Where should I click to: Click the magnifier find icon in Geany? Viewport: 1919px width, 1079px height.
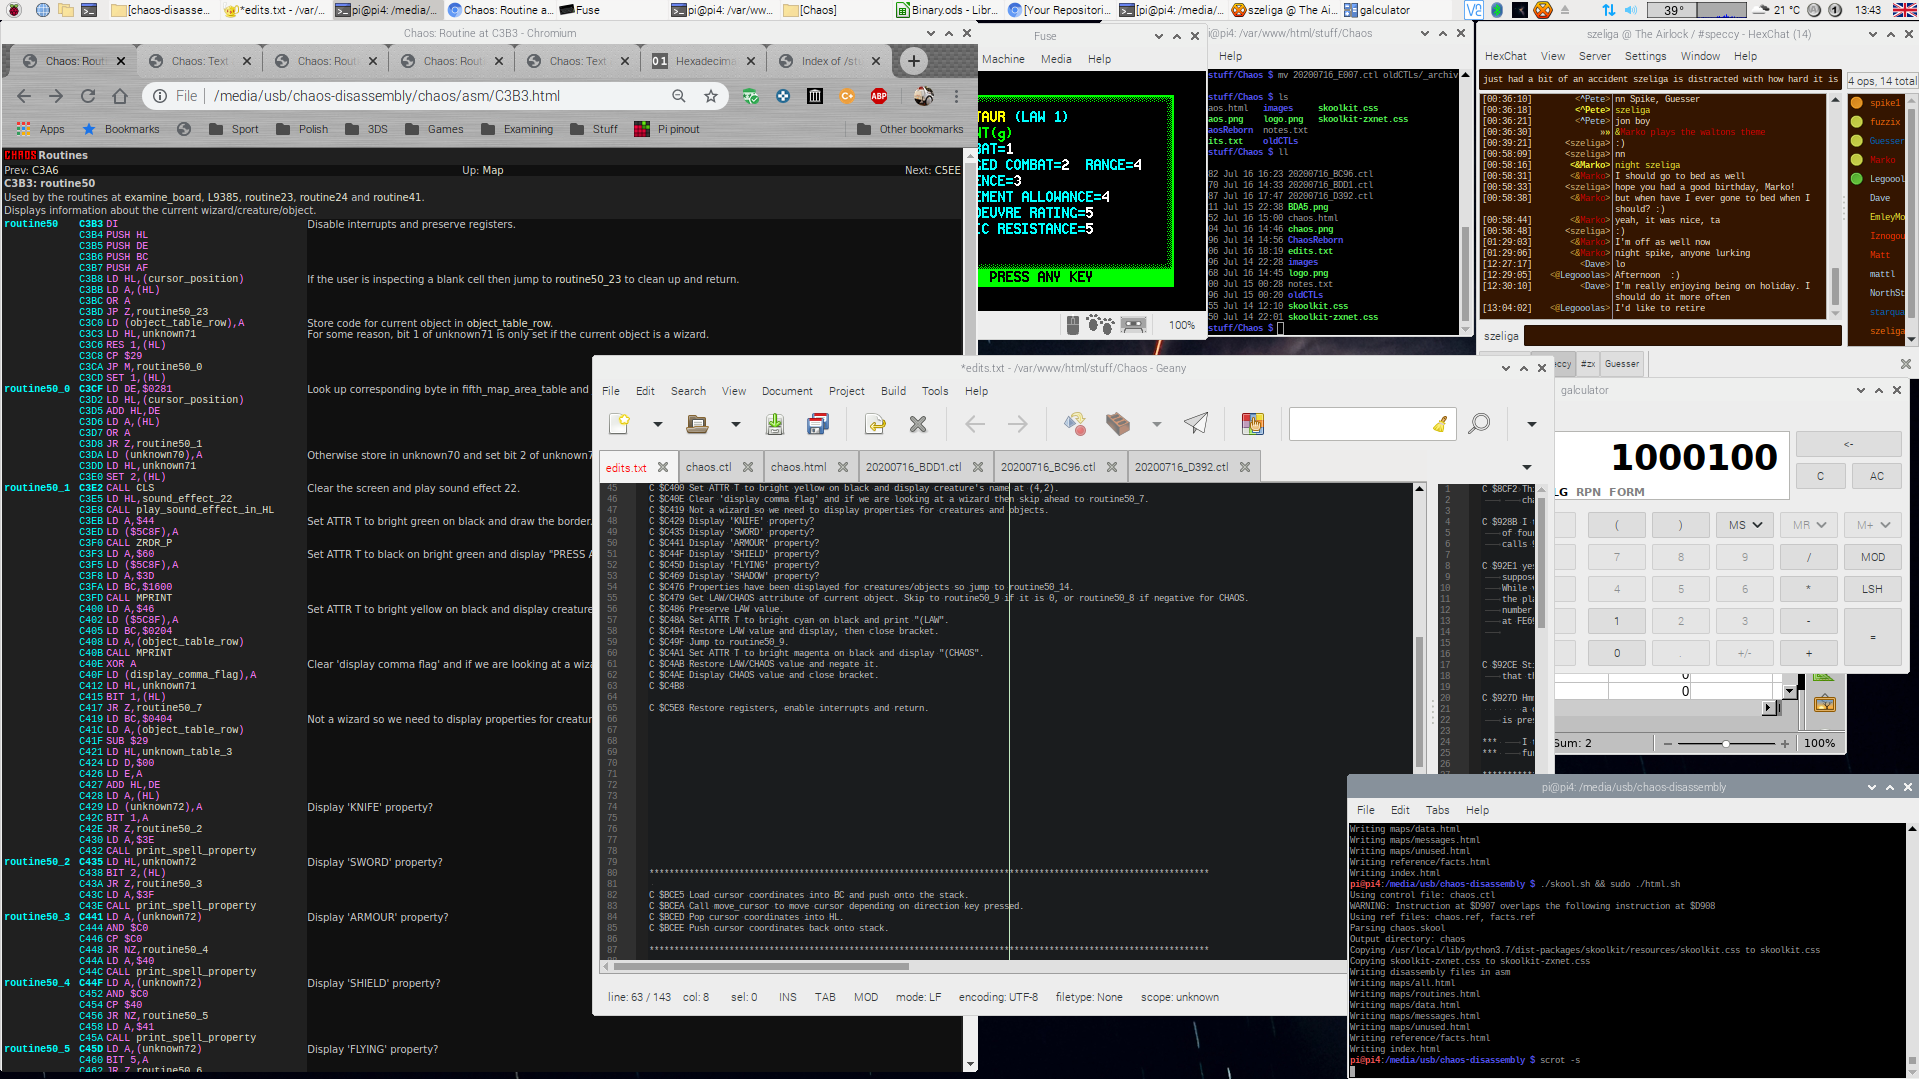pyautogui.click(x=1478, y=424)
